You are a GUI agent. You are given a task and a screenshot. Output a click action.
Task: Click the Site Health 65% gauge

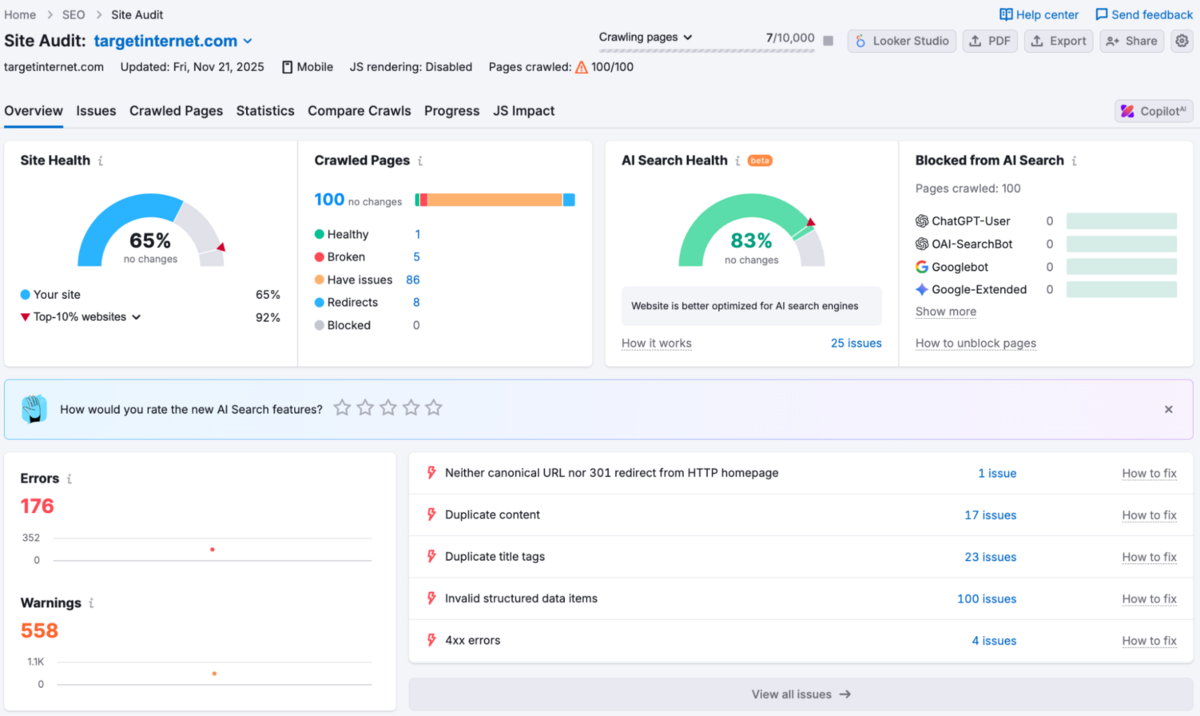pos(150,231)
